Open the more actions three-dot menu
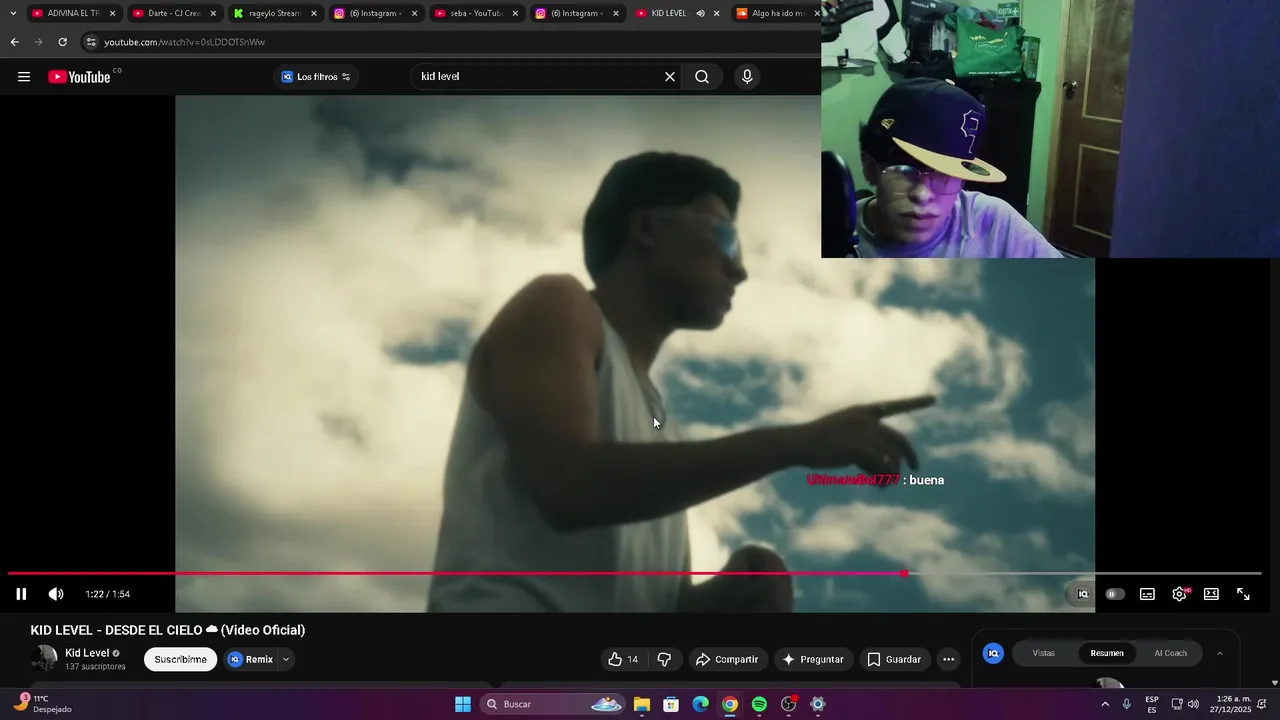The image size is (1280, 720). pyautogui.click(x=948, y=659)
